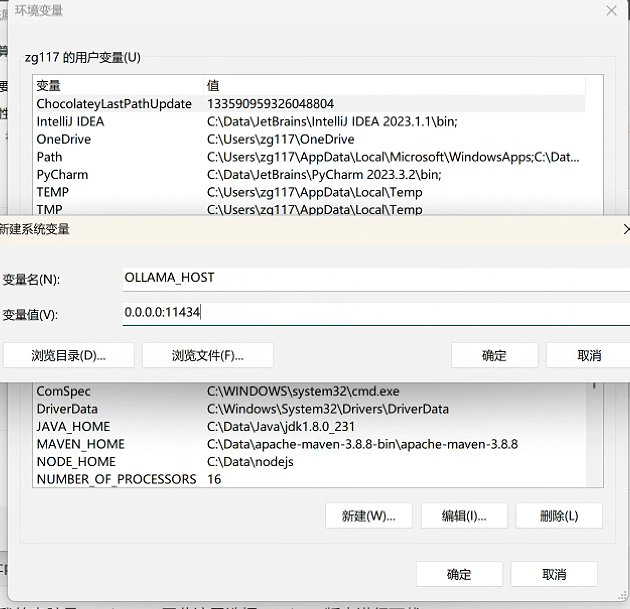Select the ChocolateyLastPathUpdate user variable row
The image size is (630, 609).
114,104
